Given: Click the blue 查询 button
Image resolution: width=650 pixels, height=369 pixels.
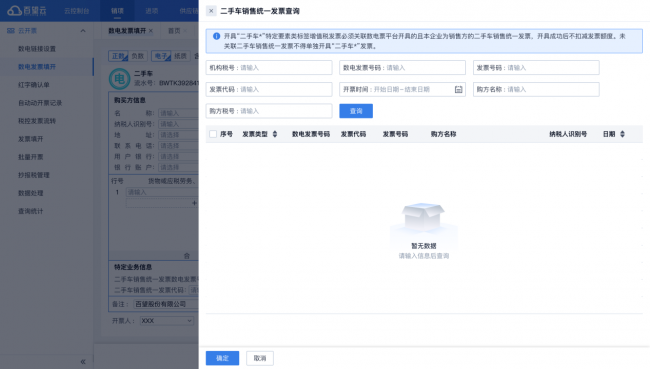Looking at the screenshot, I should click(x=356, y=111).
